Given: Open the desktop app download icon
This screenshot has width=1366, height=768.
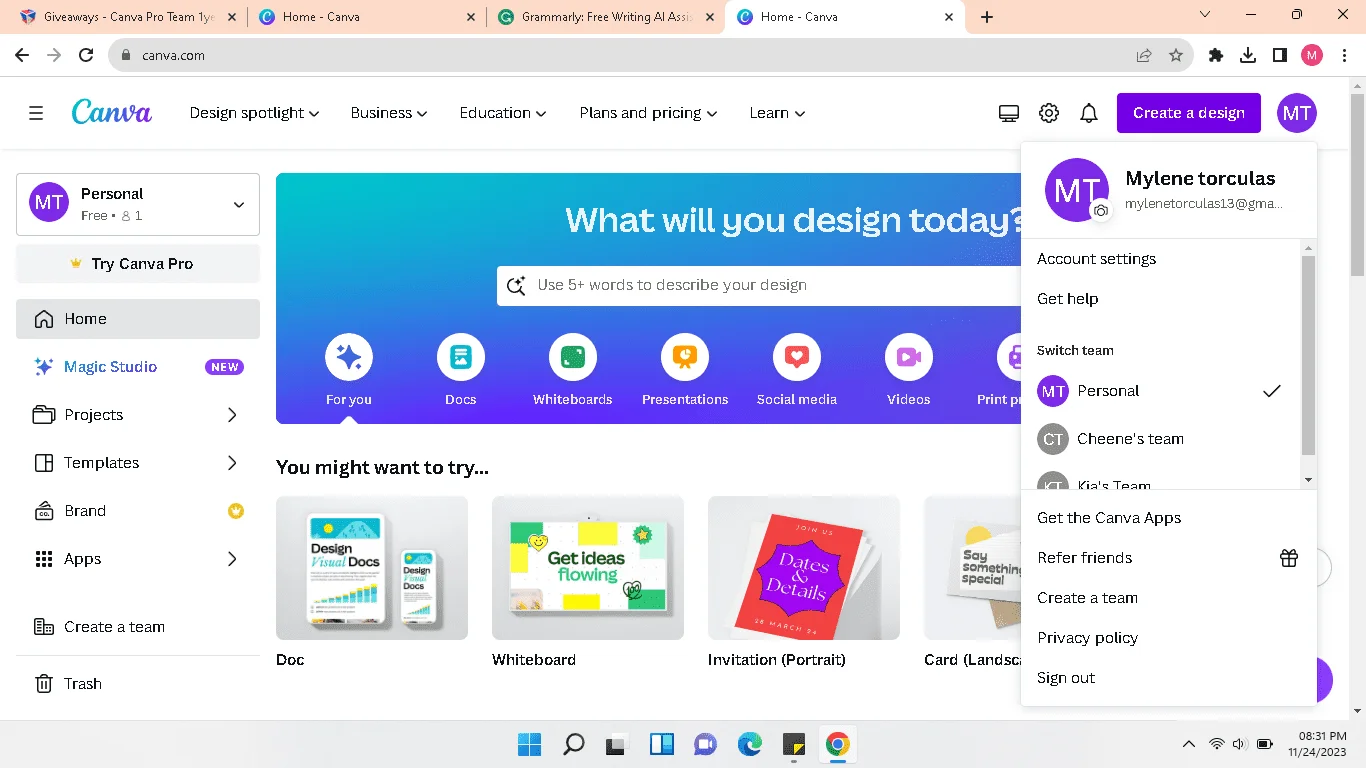Looking at the screenshot, I should (x=1008, y=113).
